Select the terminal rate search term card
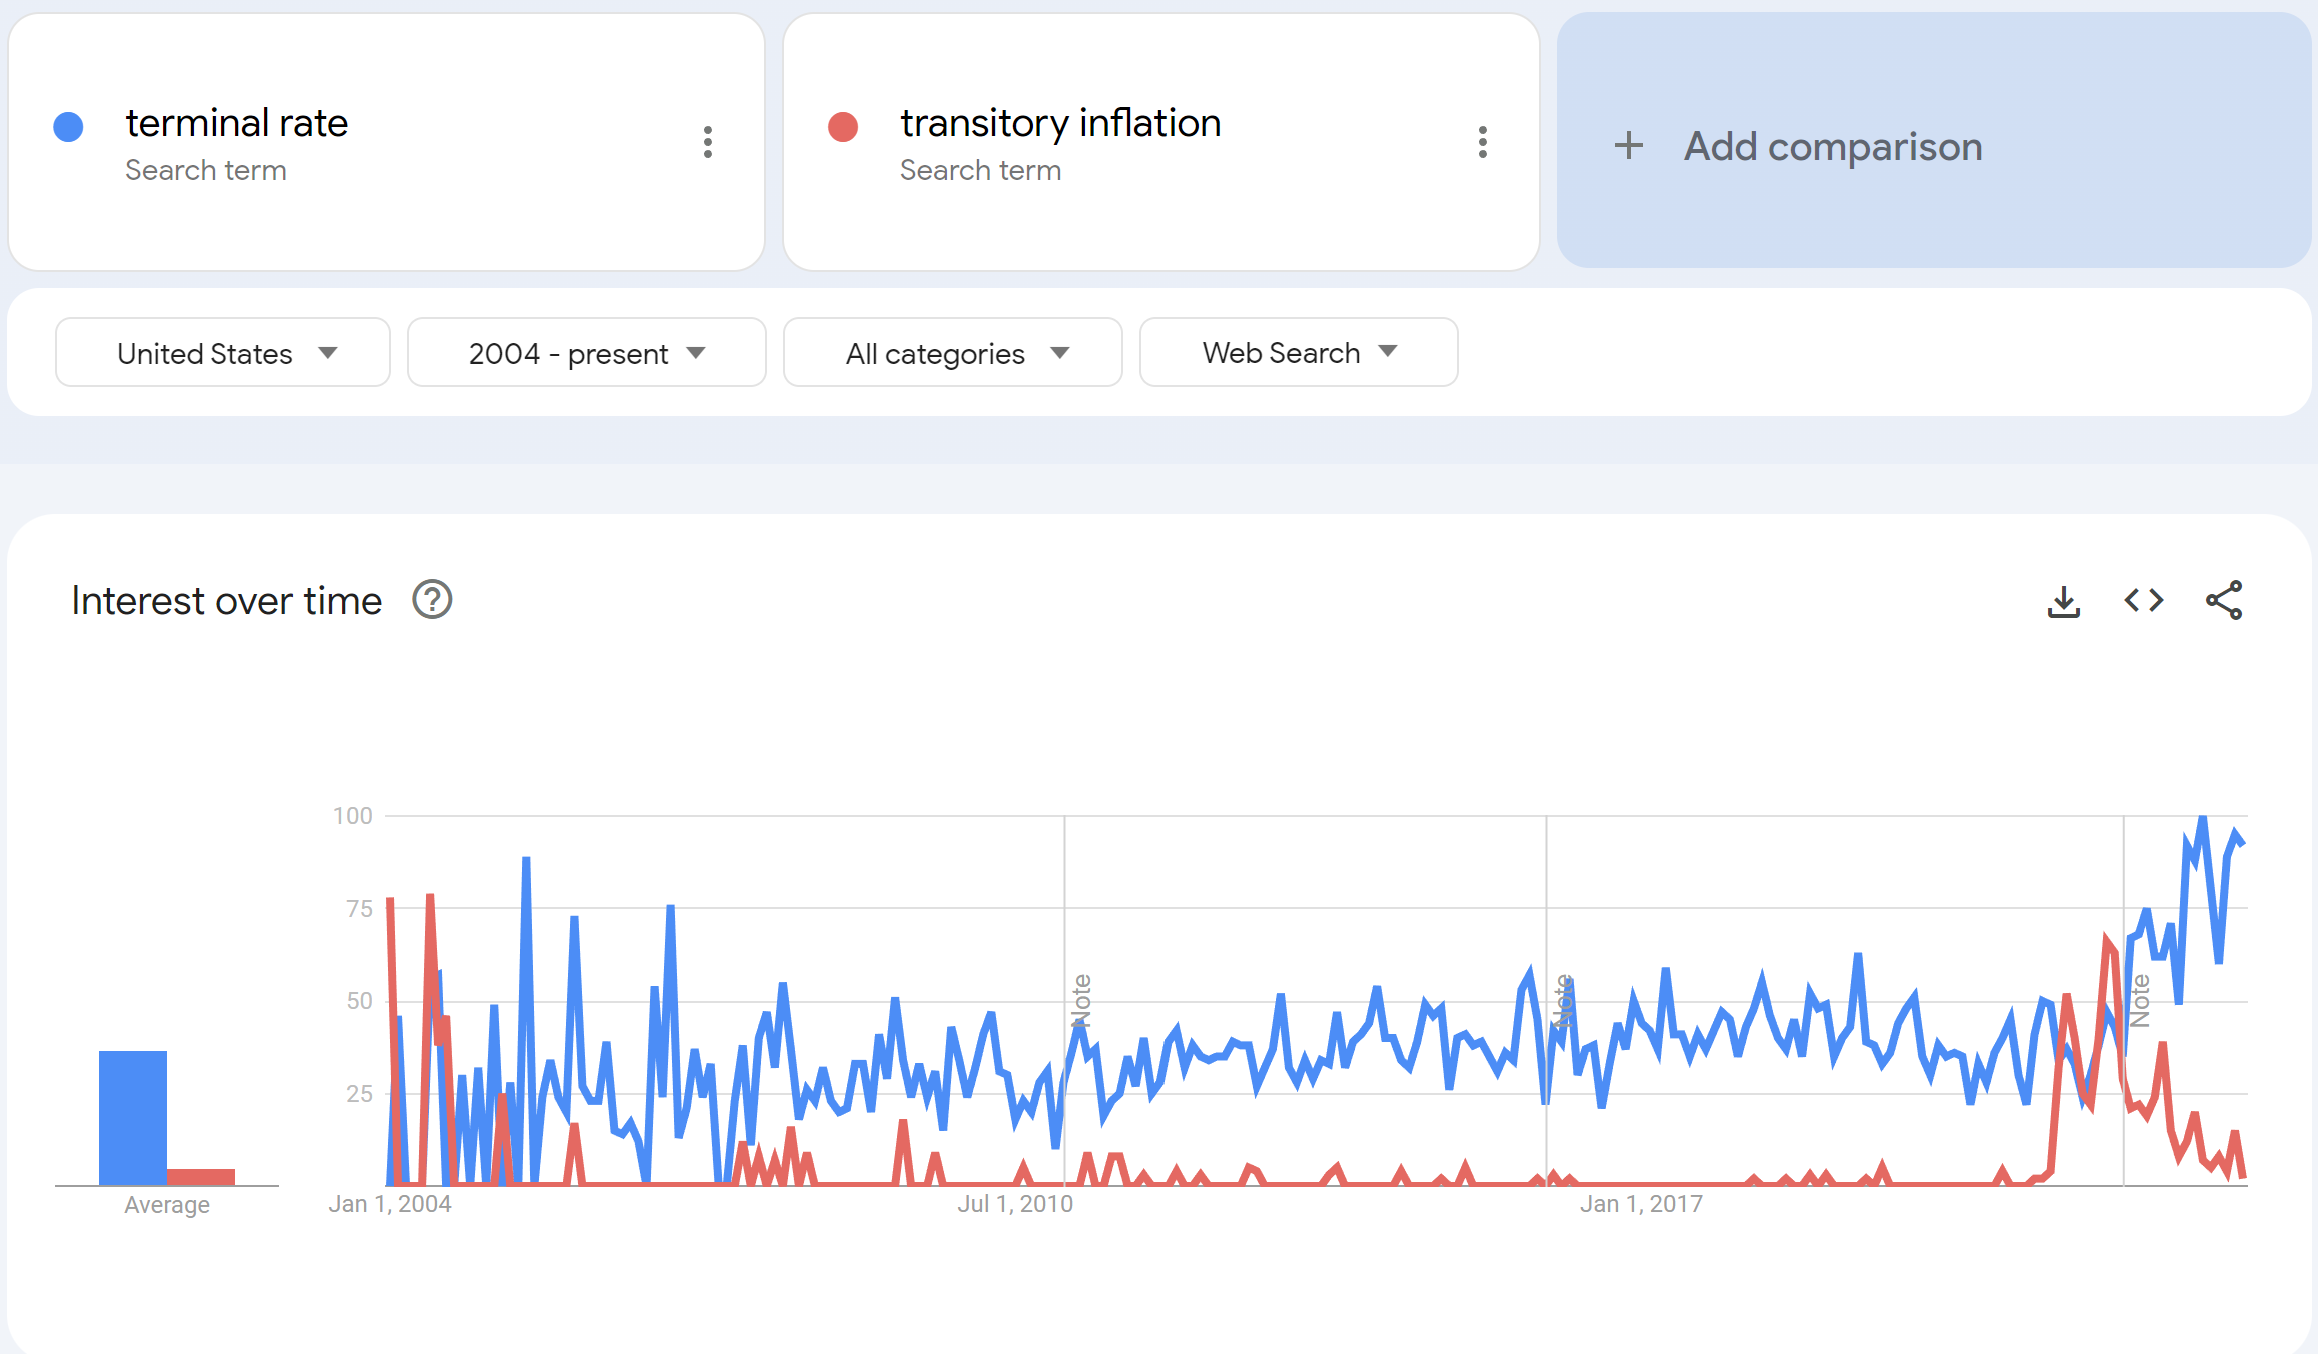Viewport: 2318px width, 1354px height. [237, 123]
